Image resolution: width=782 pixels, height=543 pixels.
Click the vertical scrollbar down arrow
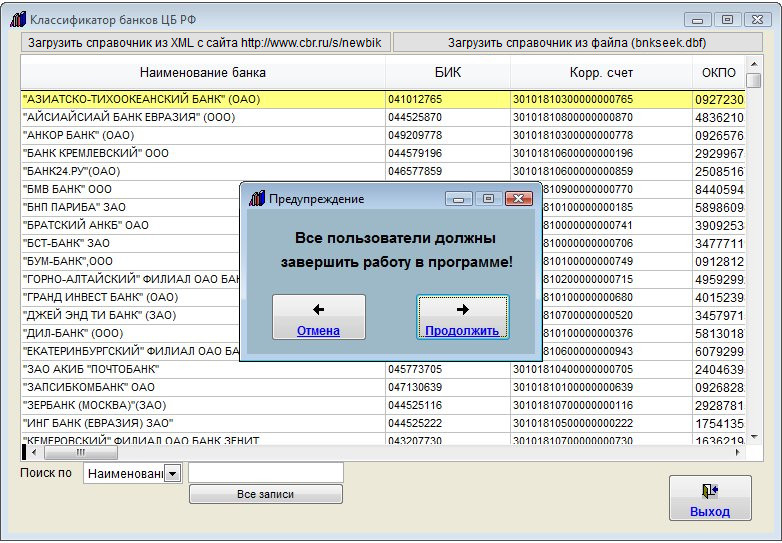tap(754, 437)
